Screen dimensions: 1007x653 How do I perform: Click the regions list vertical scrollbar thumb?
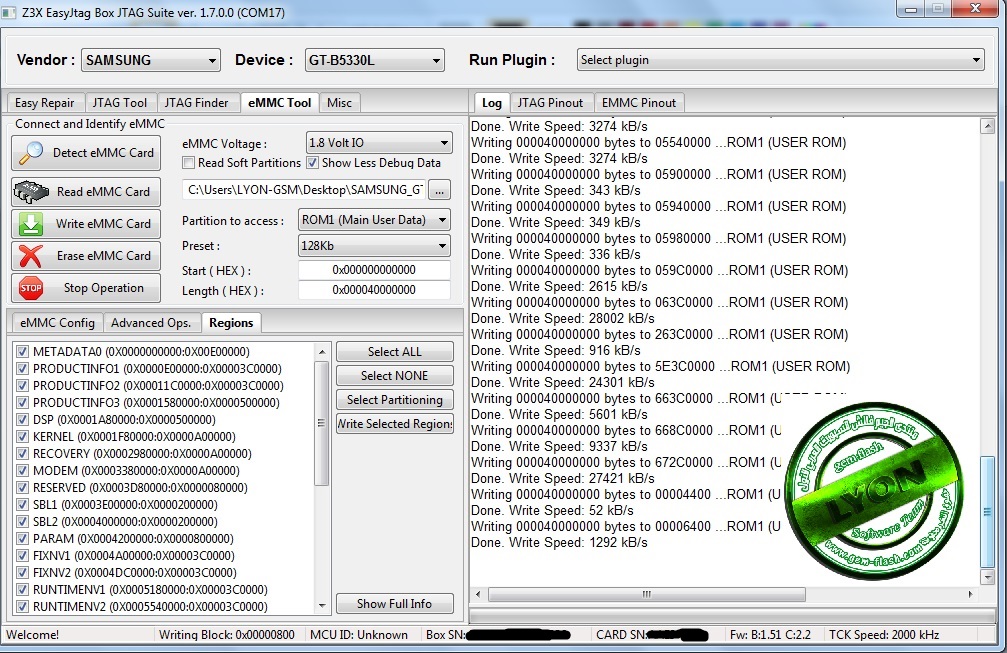(322, 422)
